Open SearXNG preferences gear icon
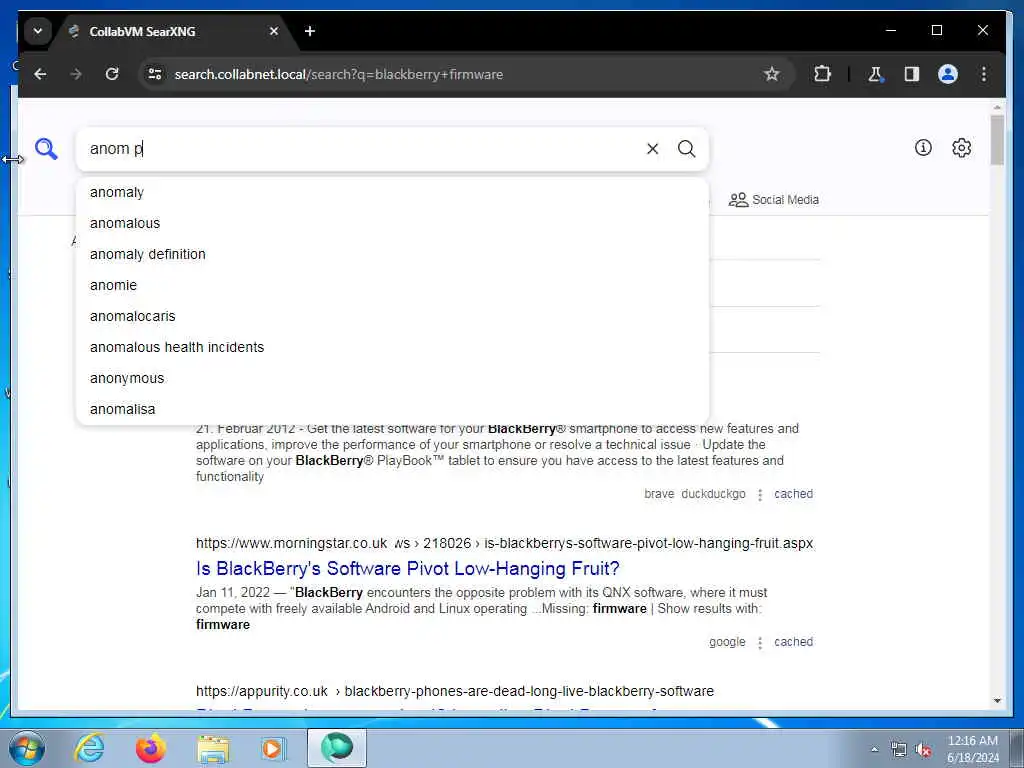Image resolution: width=1024 pixels, height=768 pixels. tap(961, 148)
